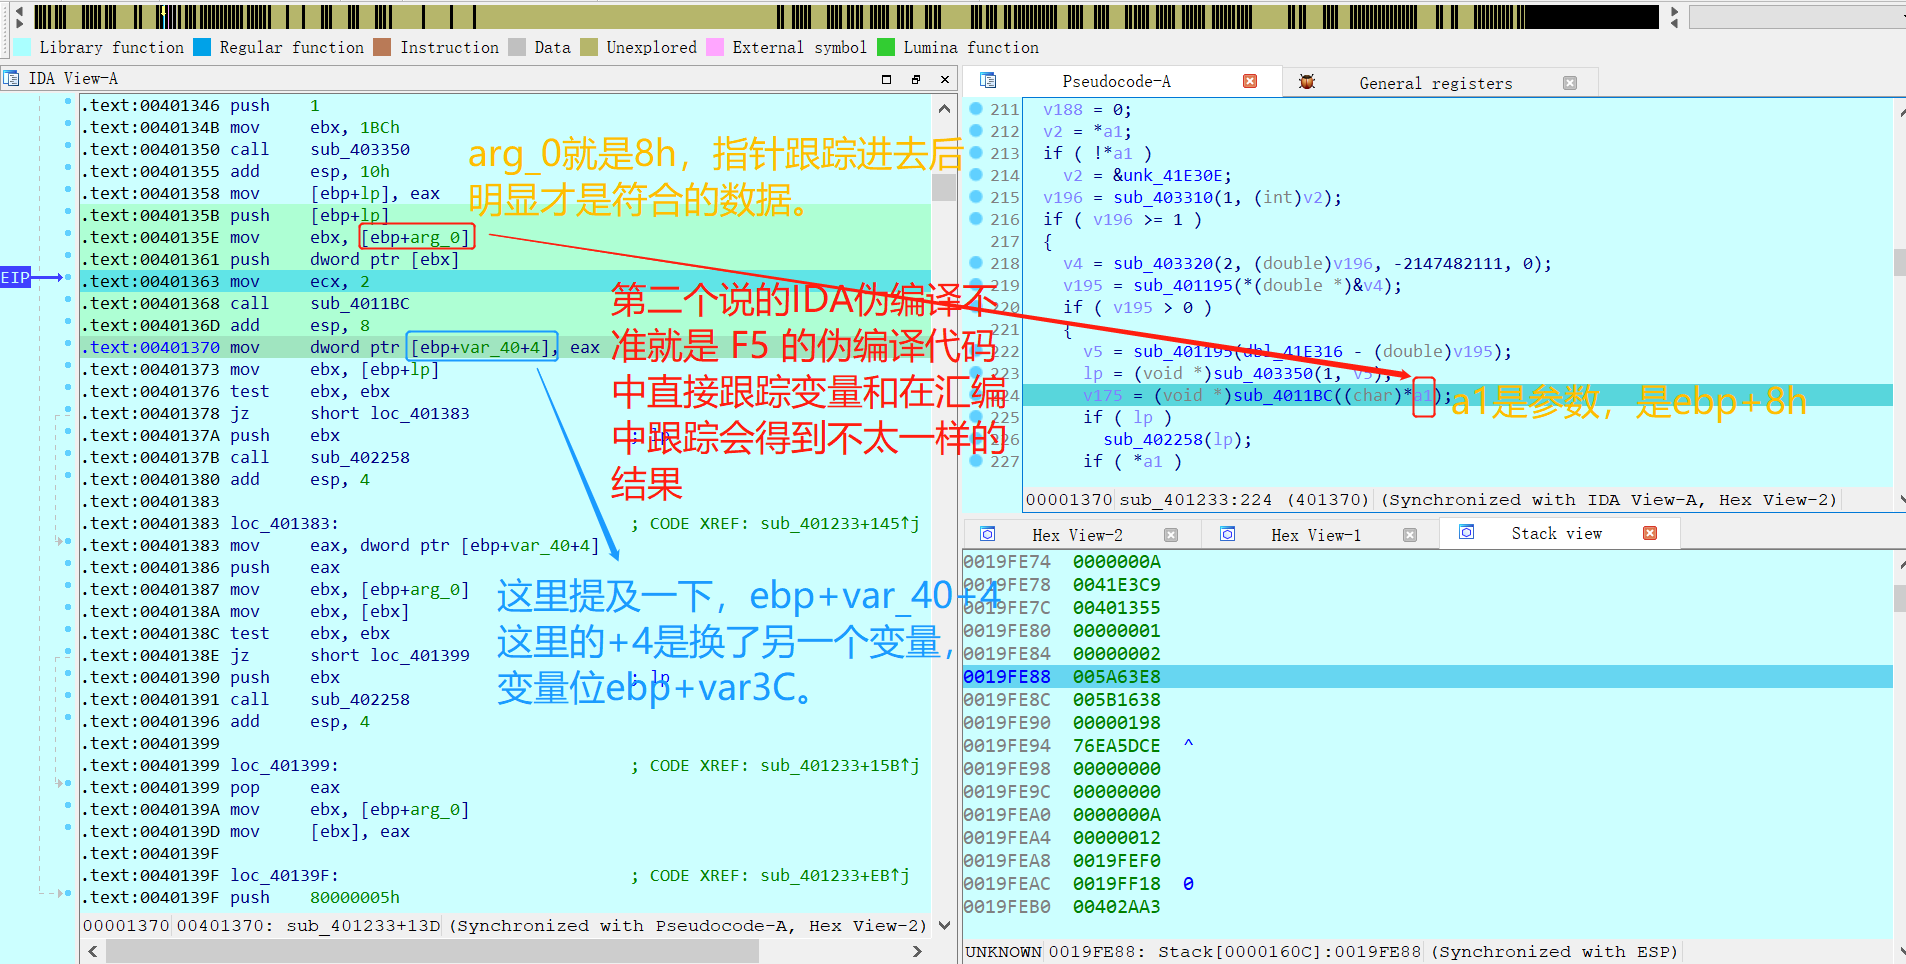Open sub_403310 in pseudocode line 215
The image size is (1906, 964).
tap(1163, 197)
